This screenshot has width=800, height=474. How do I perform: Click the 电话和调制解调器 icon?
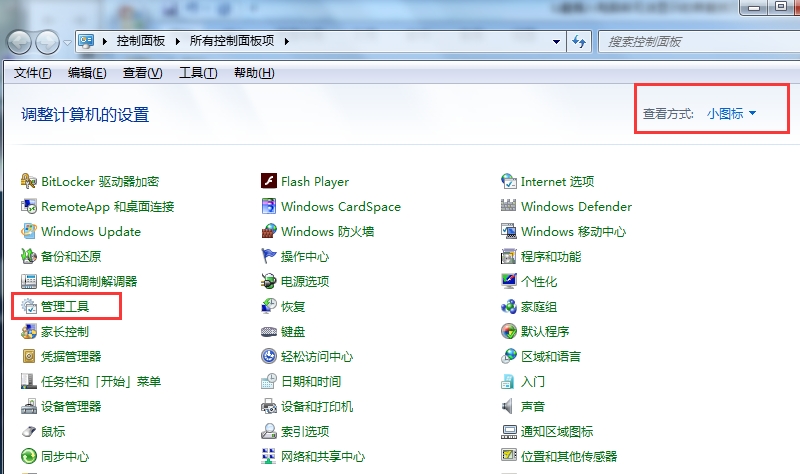[29, 281]
